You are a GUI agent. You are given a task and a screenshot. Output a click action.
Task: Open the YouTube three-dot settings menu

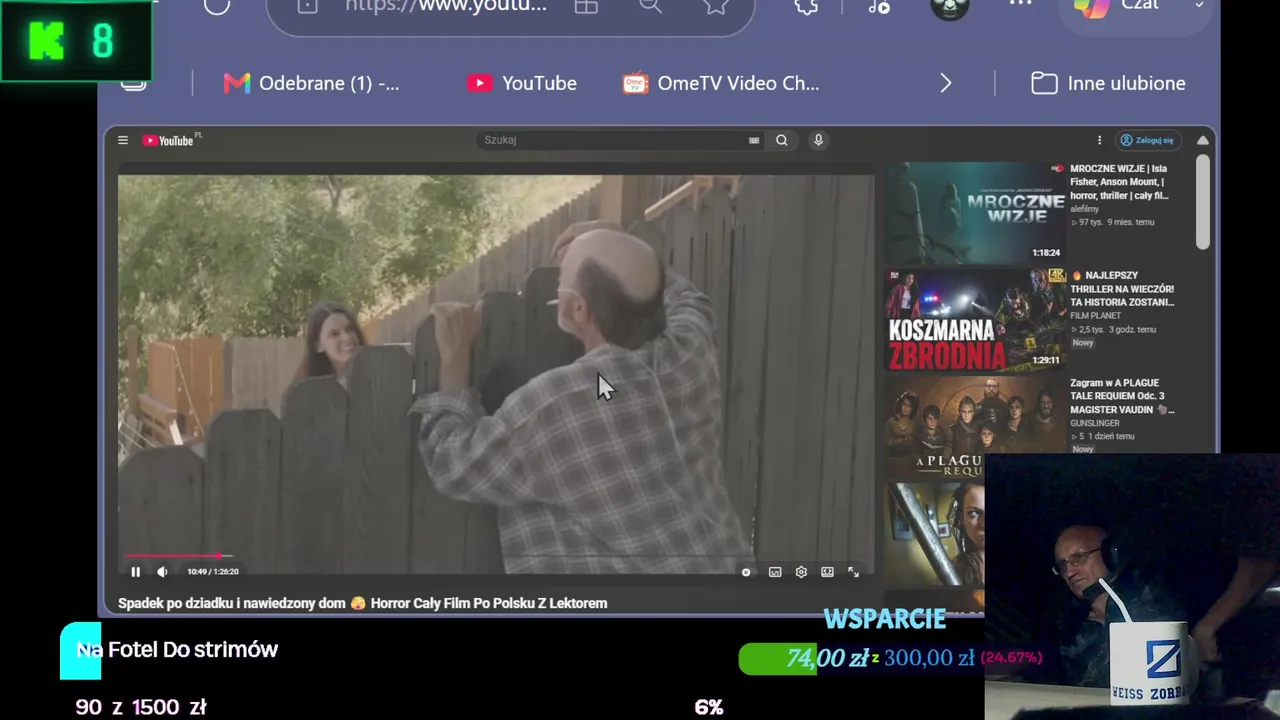(x=1099, y=141)
